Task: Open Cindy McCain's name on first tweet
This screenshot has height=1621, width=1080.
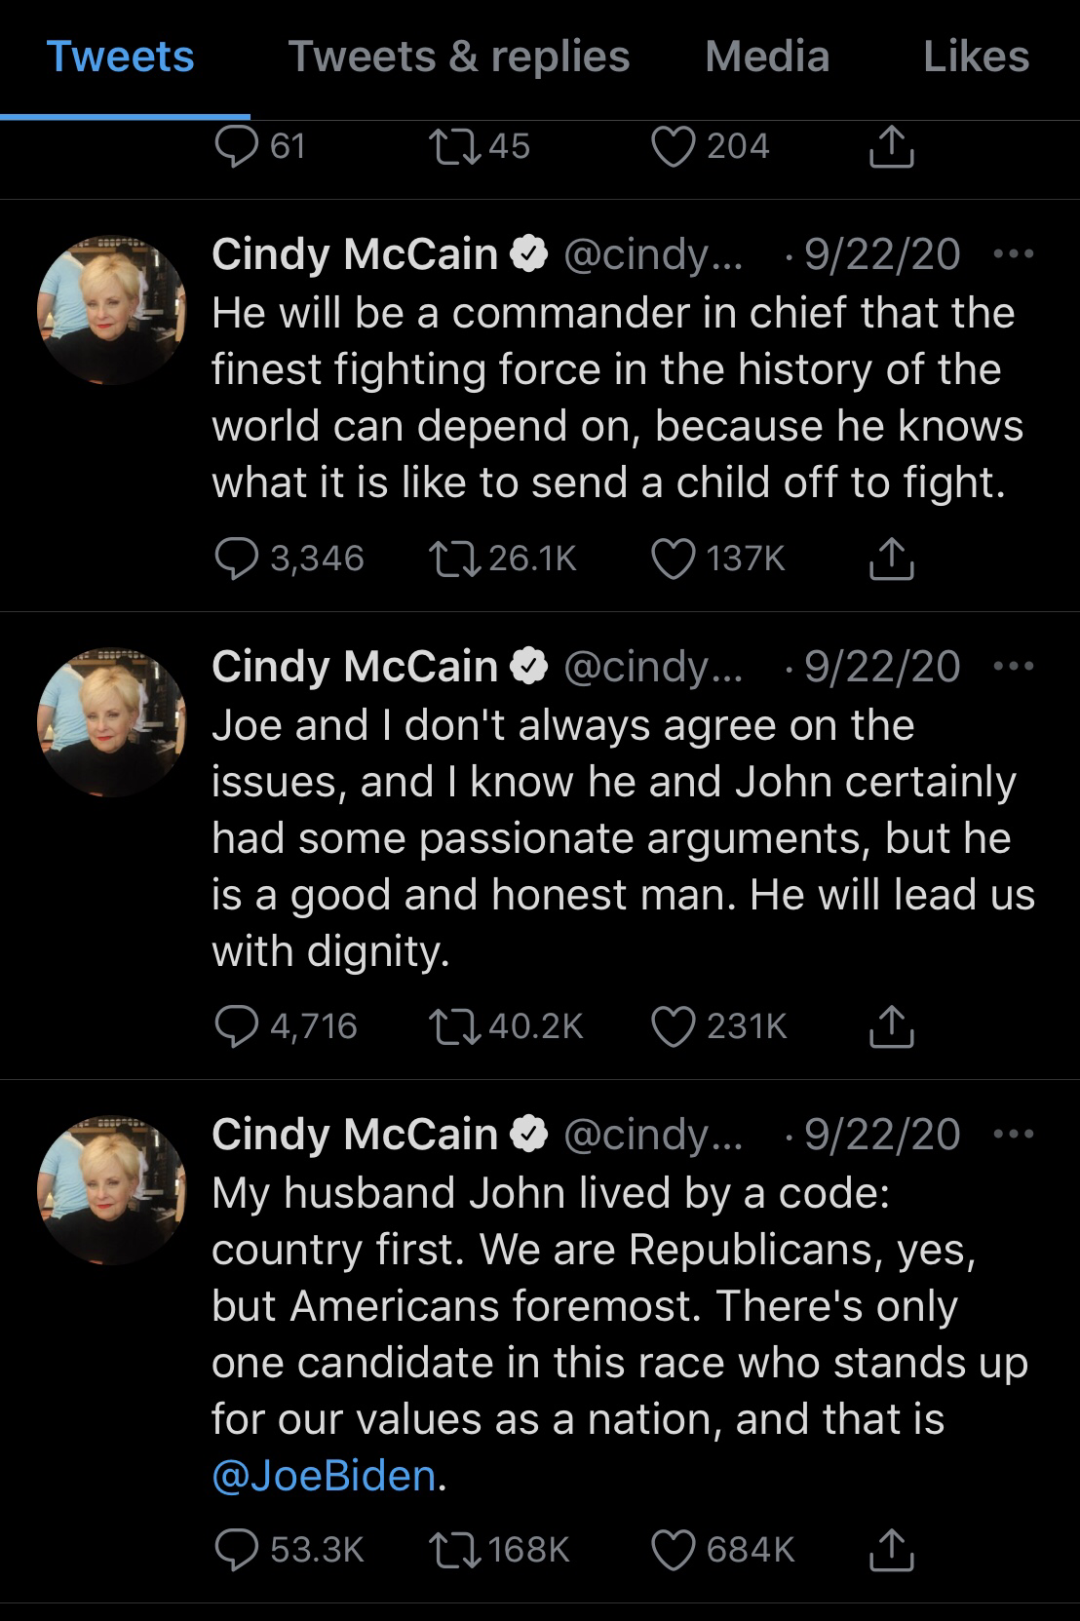Action: click(355, 254)
